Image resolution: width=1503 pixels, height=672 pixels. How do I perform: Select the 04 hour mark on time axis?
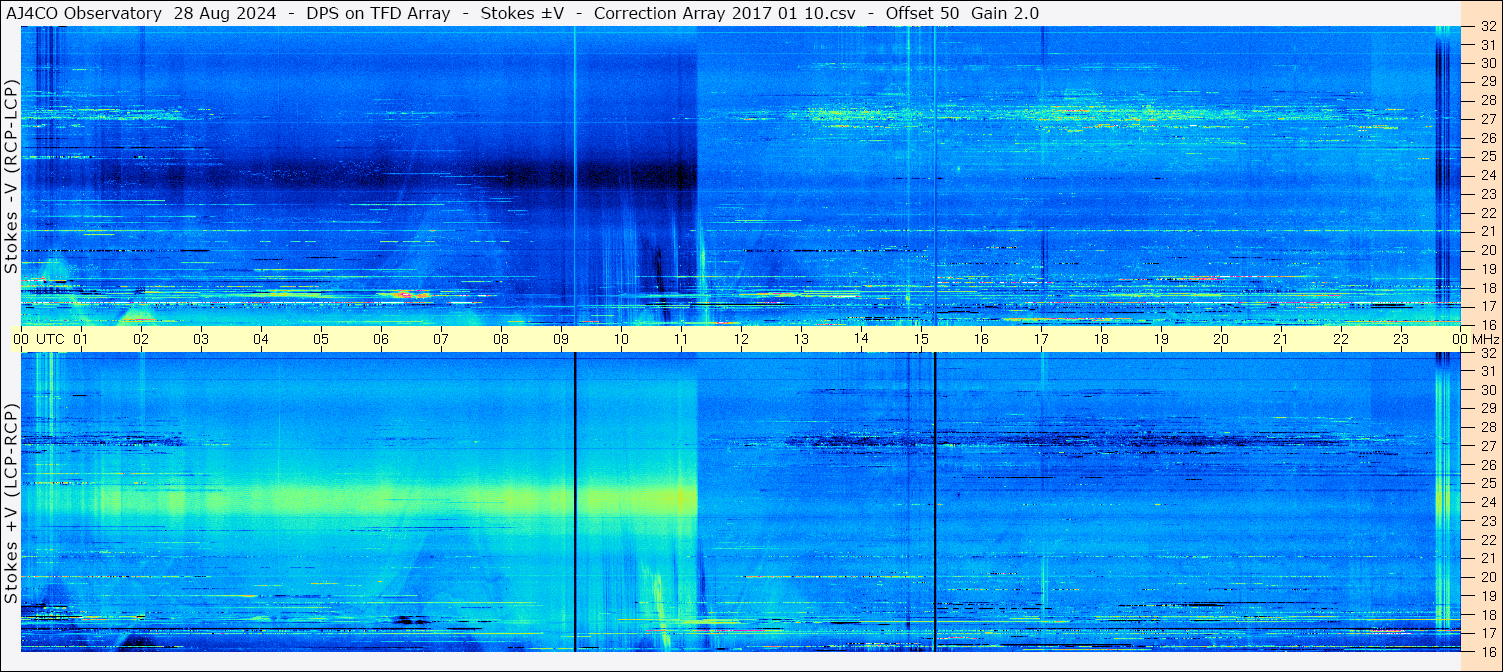pyautogui.click(x=261, y=339)
